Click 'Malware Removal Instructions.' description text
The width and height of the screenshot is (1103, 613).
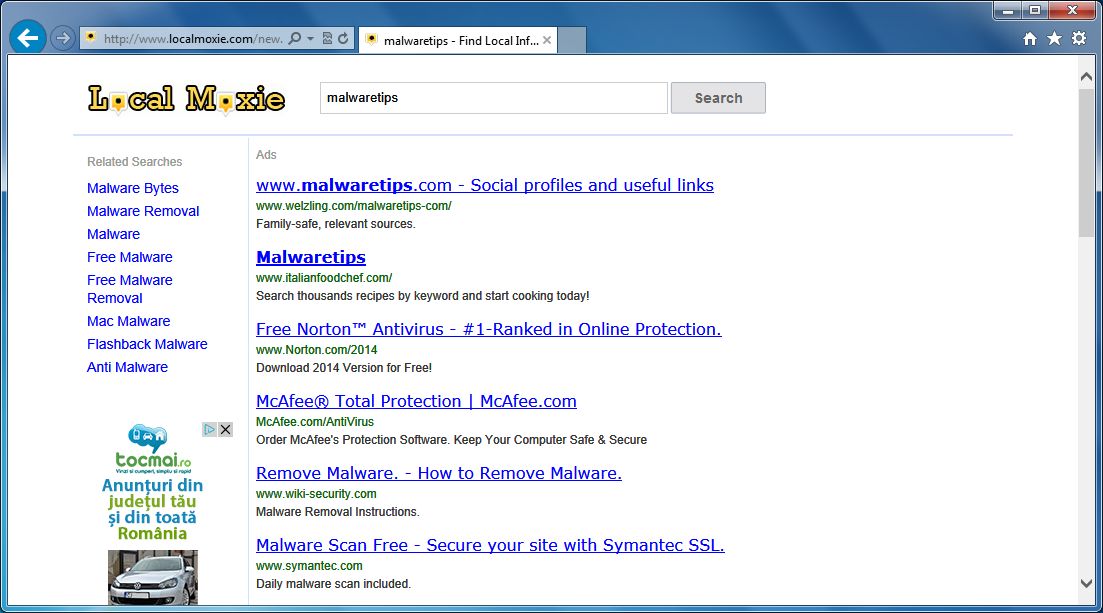click(x=338, y=512)
